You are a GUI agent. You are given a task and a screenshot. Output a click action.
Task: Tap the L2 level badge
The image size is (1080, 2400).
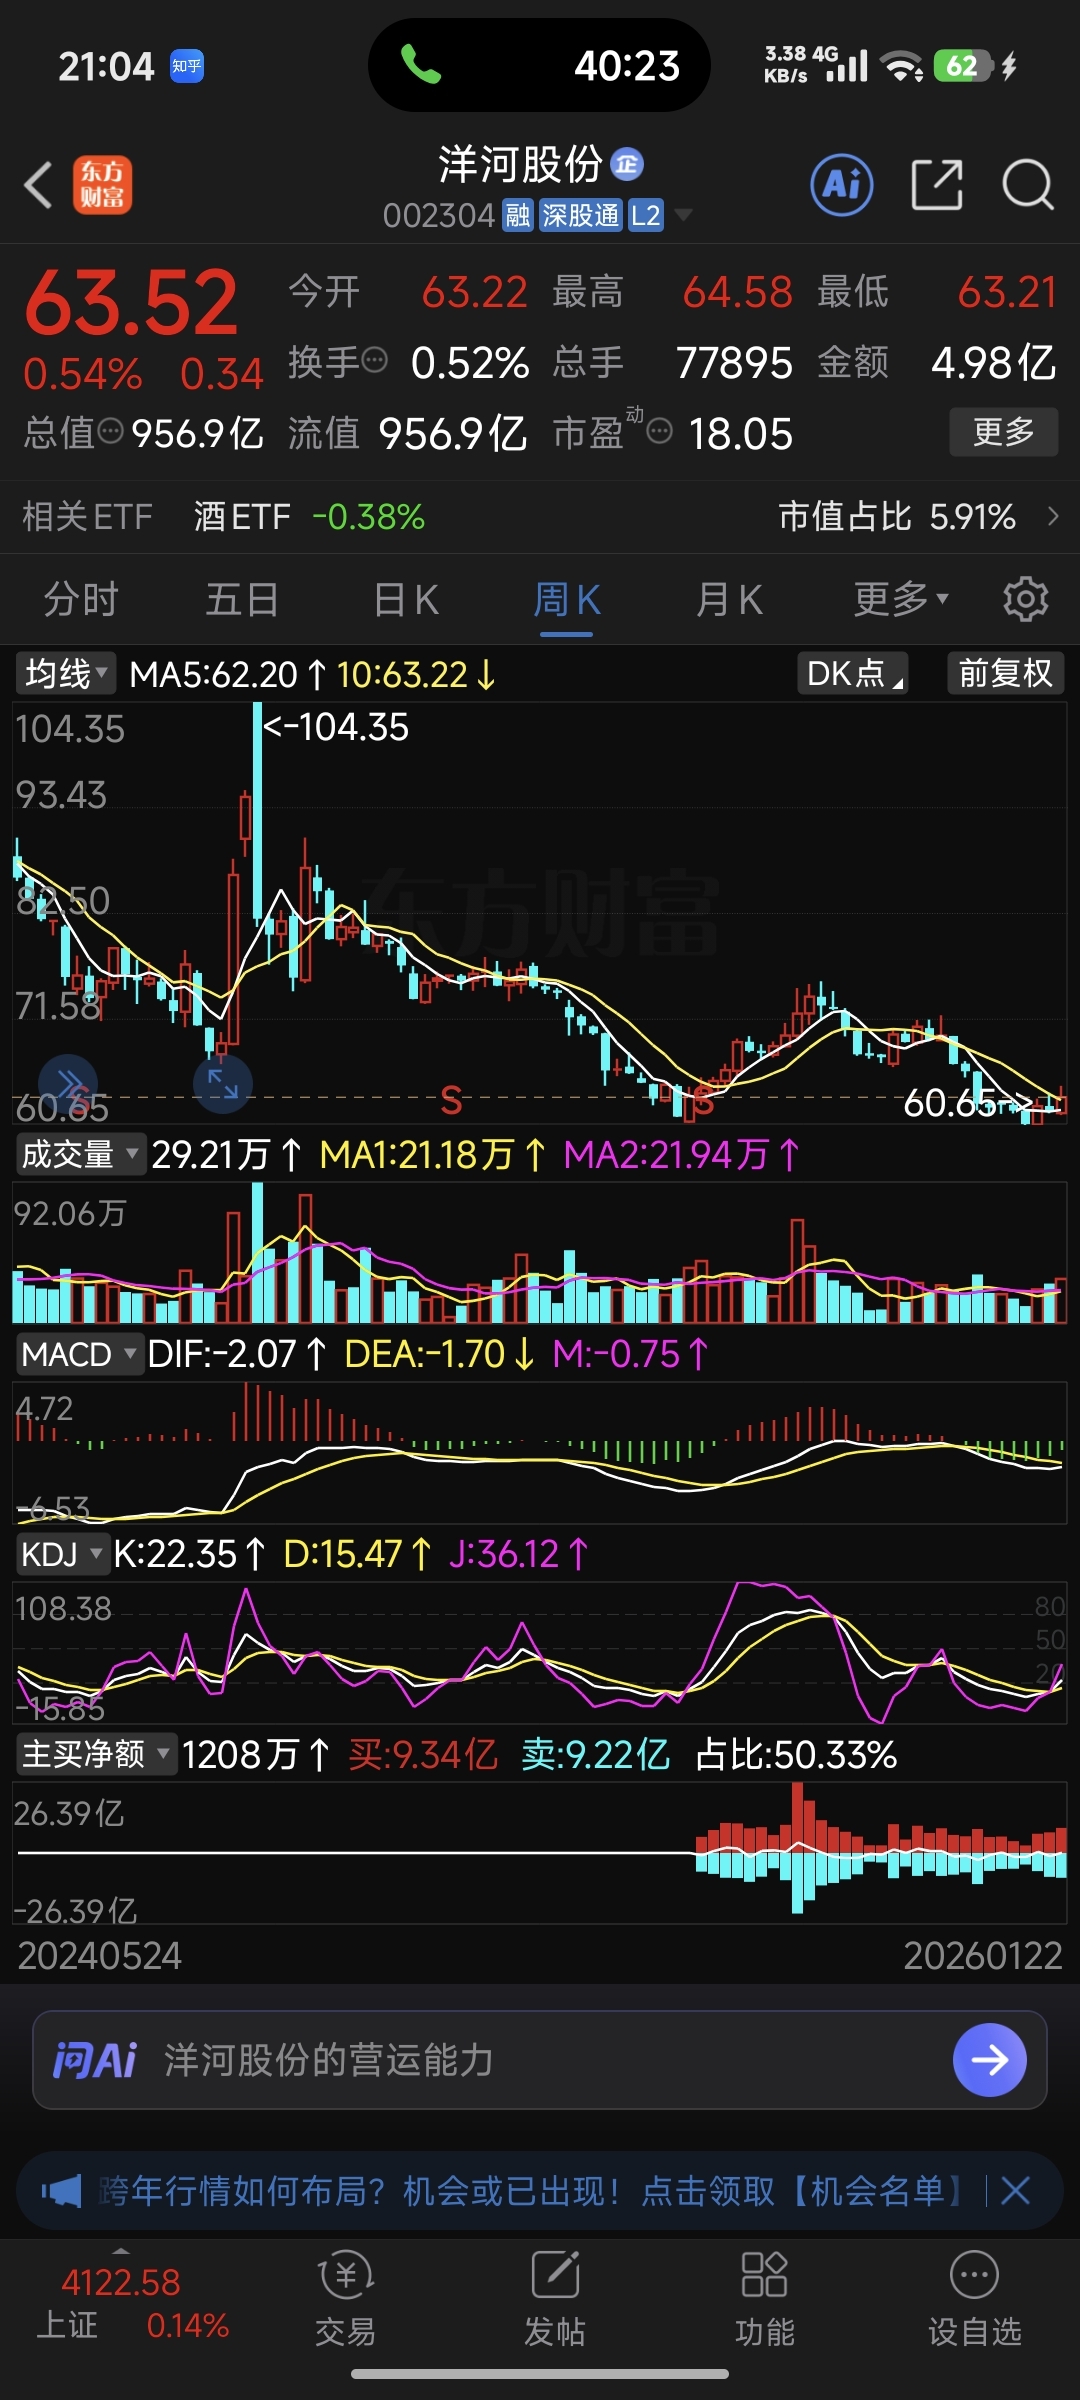[x=646, y=215]
